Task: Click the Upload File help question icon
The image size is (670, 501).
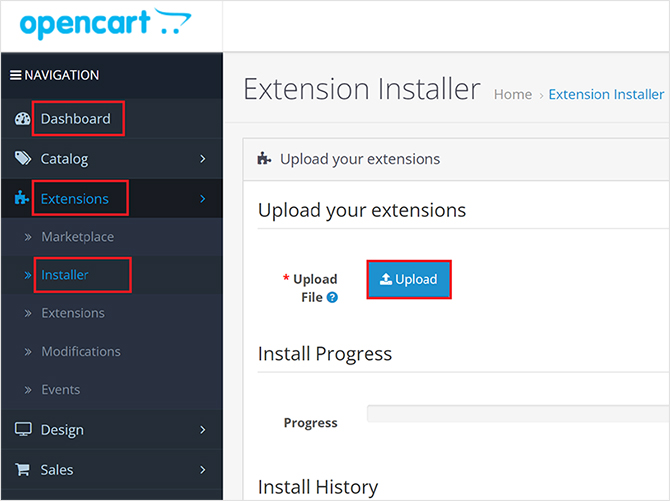Action: pyautogui.click(x=332, y=297)
